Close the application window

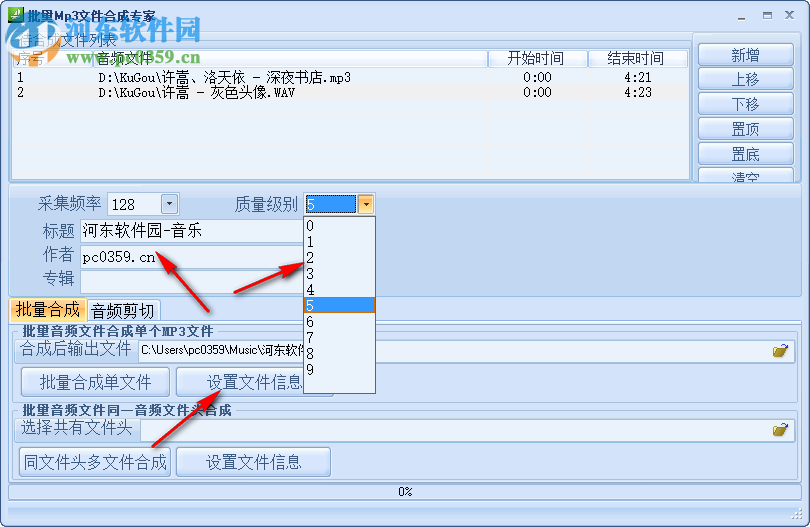pos(789,15)
